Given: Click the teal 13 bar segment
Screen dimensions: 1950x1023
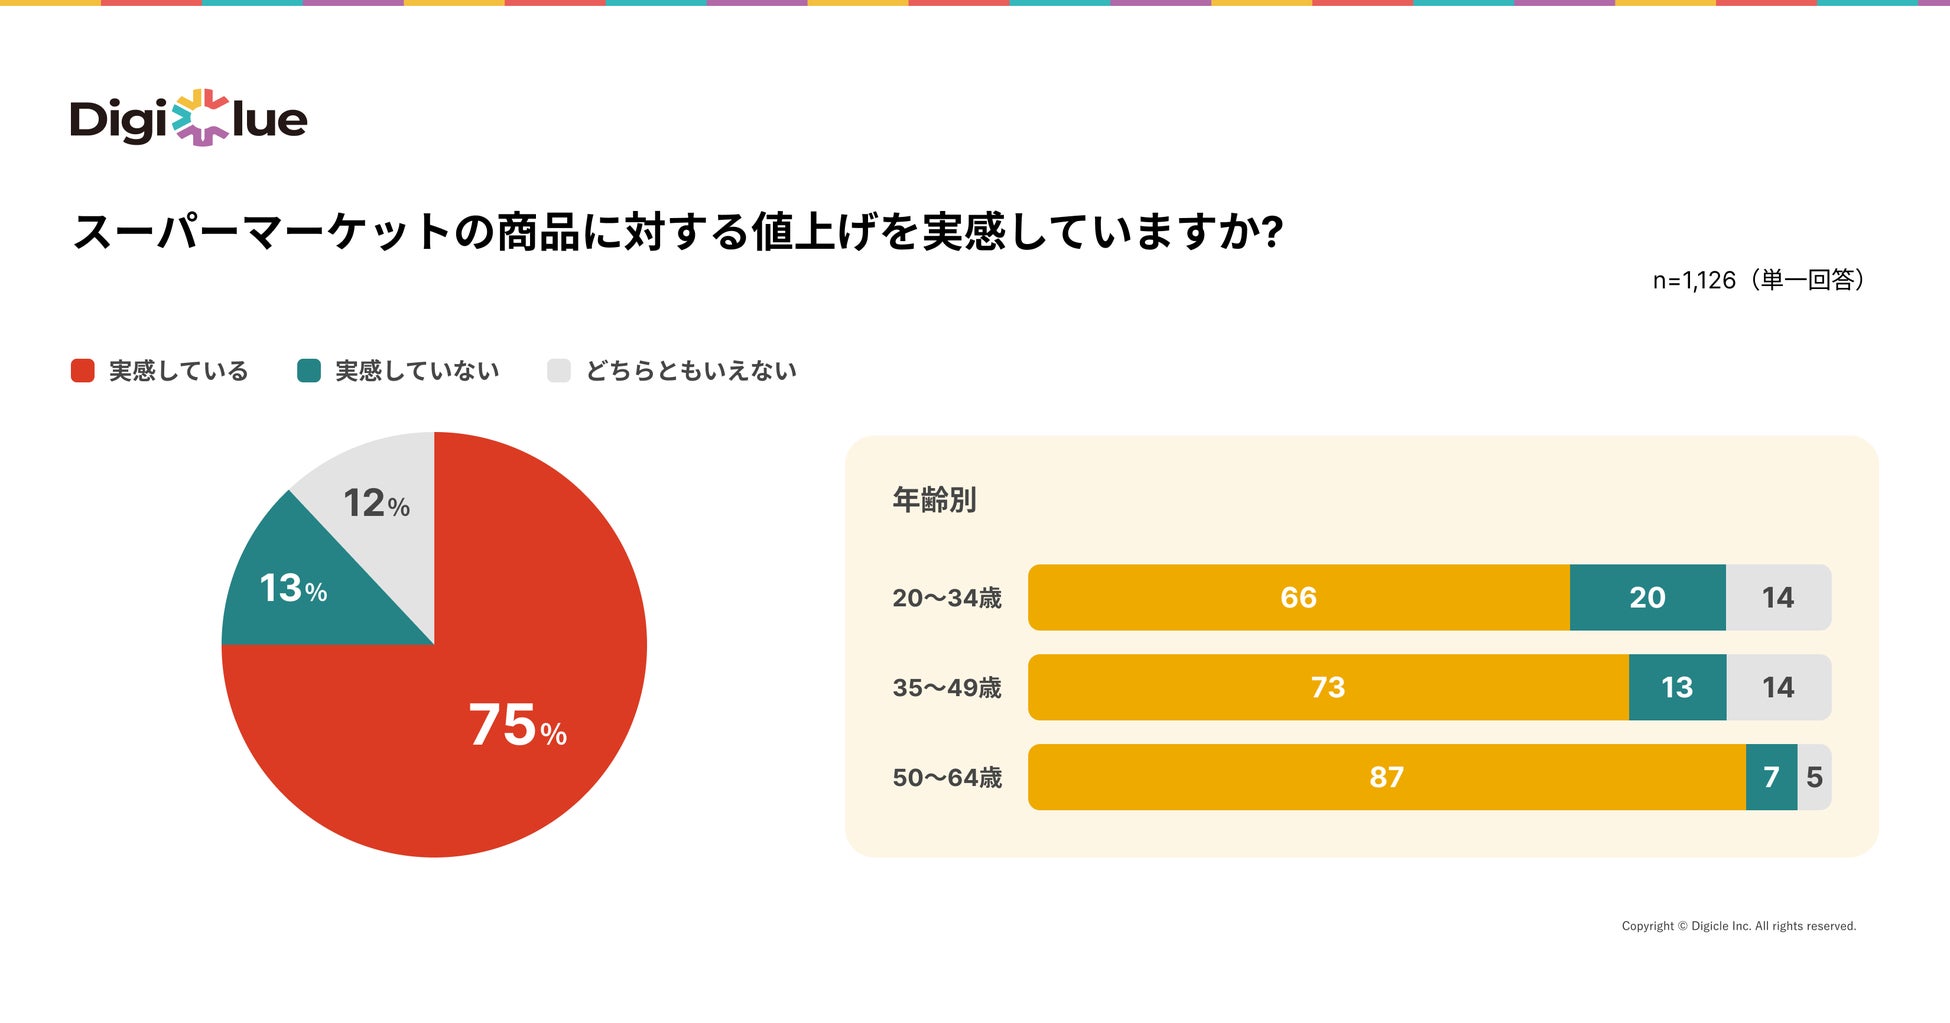Looking at the screenshot, I should click(1677, 688).
